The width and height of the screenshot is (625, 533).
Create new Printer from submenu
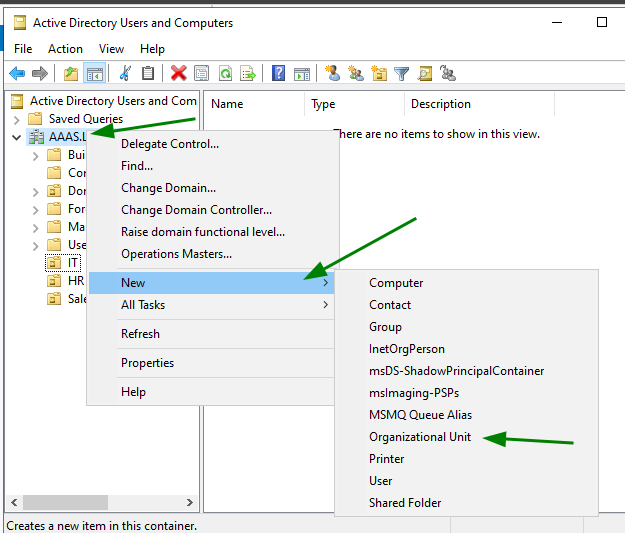coord(466,459)
